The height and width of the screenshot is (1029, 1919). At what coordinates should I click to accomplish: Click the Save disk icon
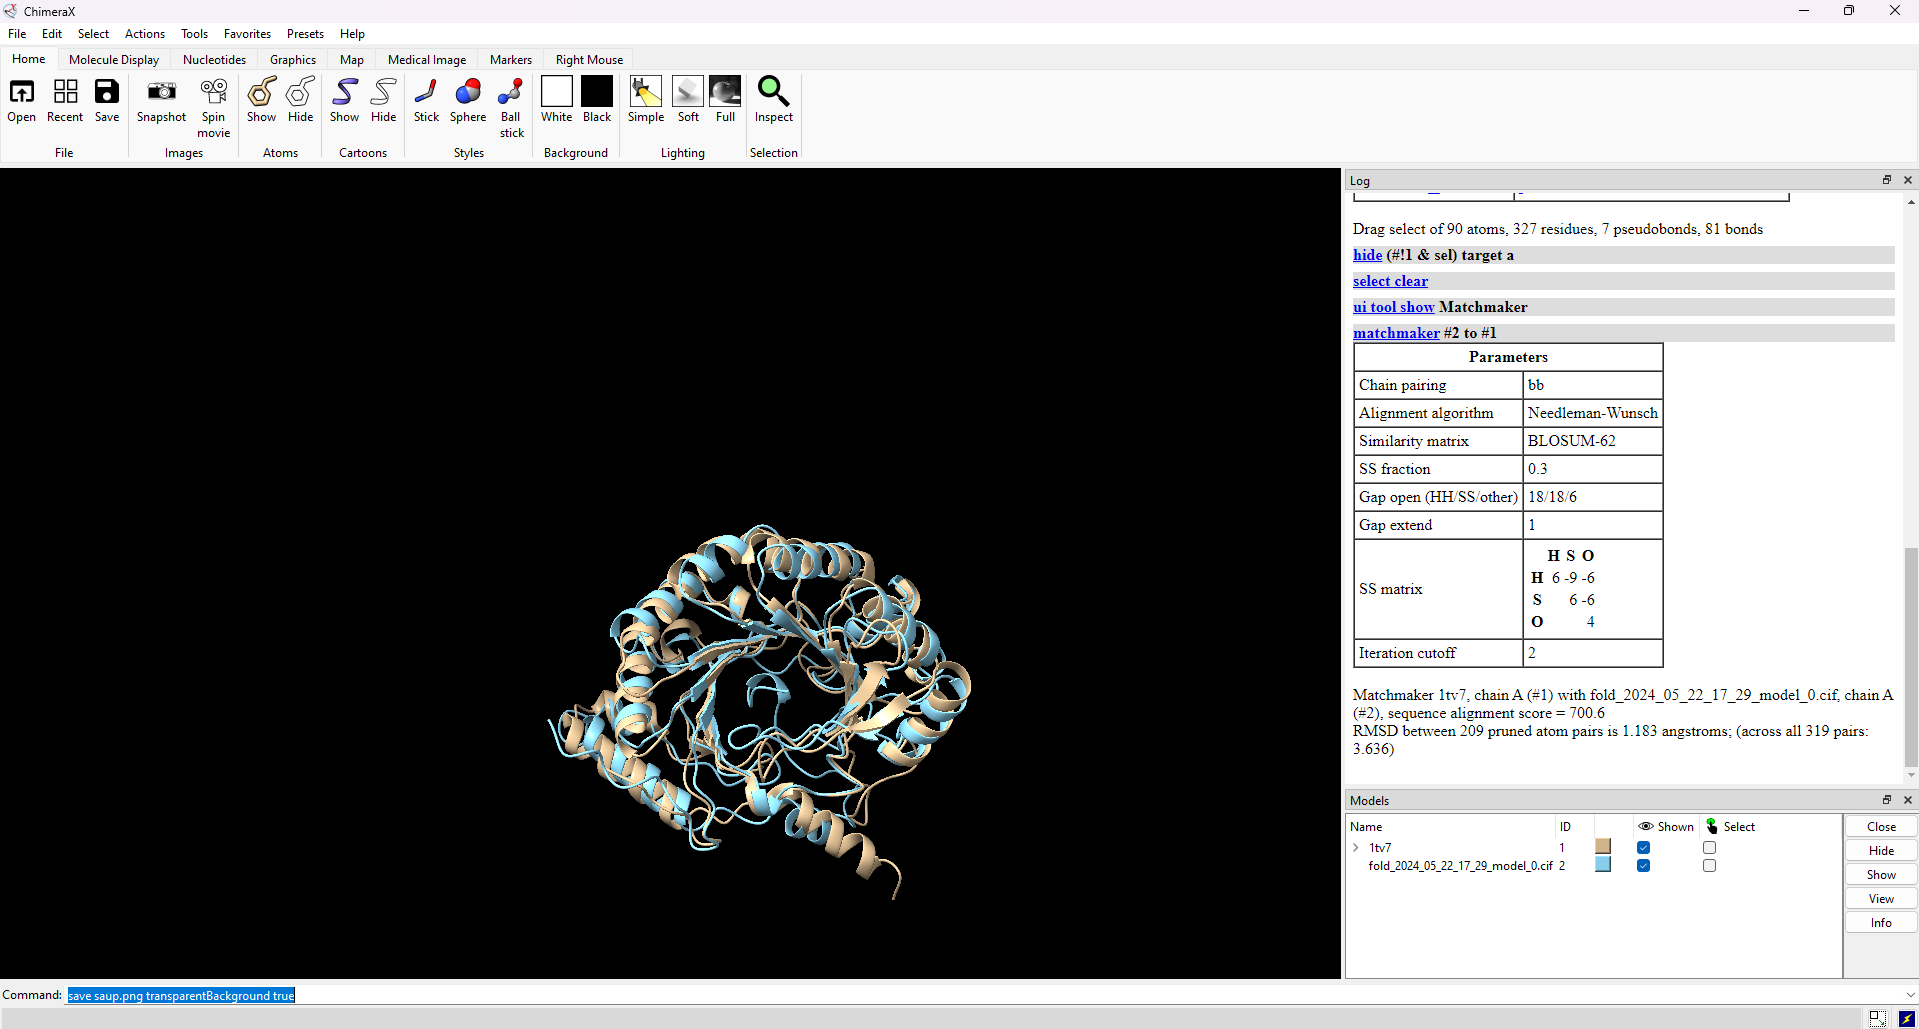(107, 92)
